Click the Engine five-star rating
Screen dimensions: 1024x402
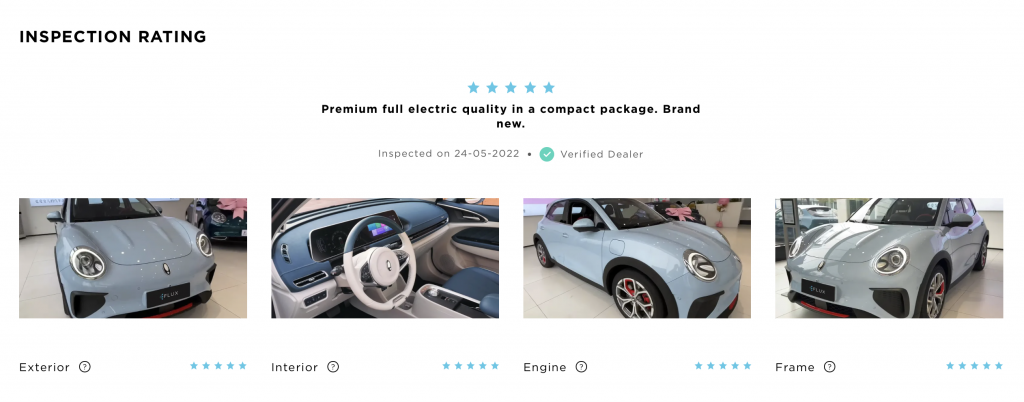pos(723,366)
